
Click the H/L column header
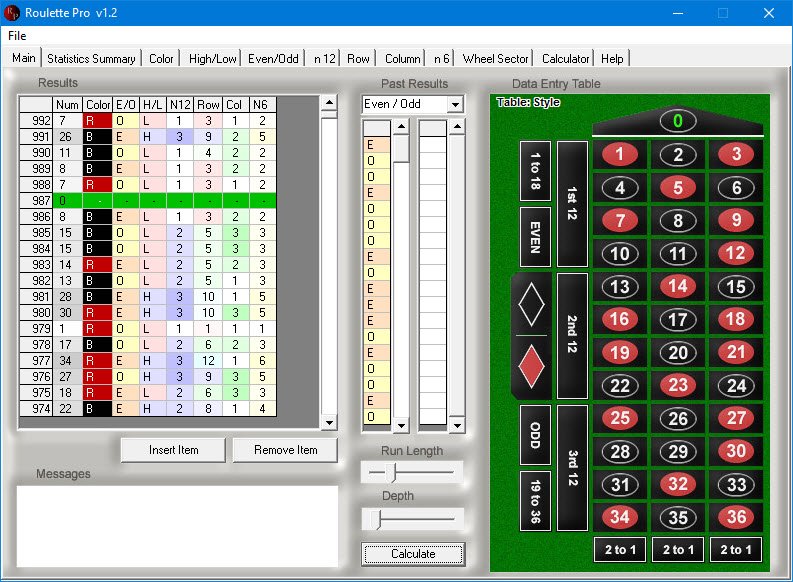pos(153,105)
